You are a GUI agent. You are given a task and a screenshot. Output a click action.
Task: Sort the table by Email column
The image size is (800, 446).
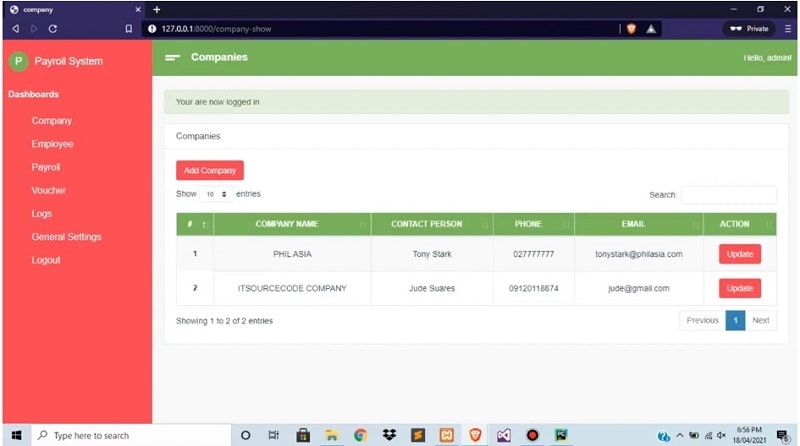pos(638,224)
